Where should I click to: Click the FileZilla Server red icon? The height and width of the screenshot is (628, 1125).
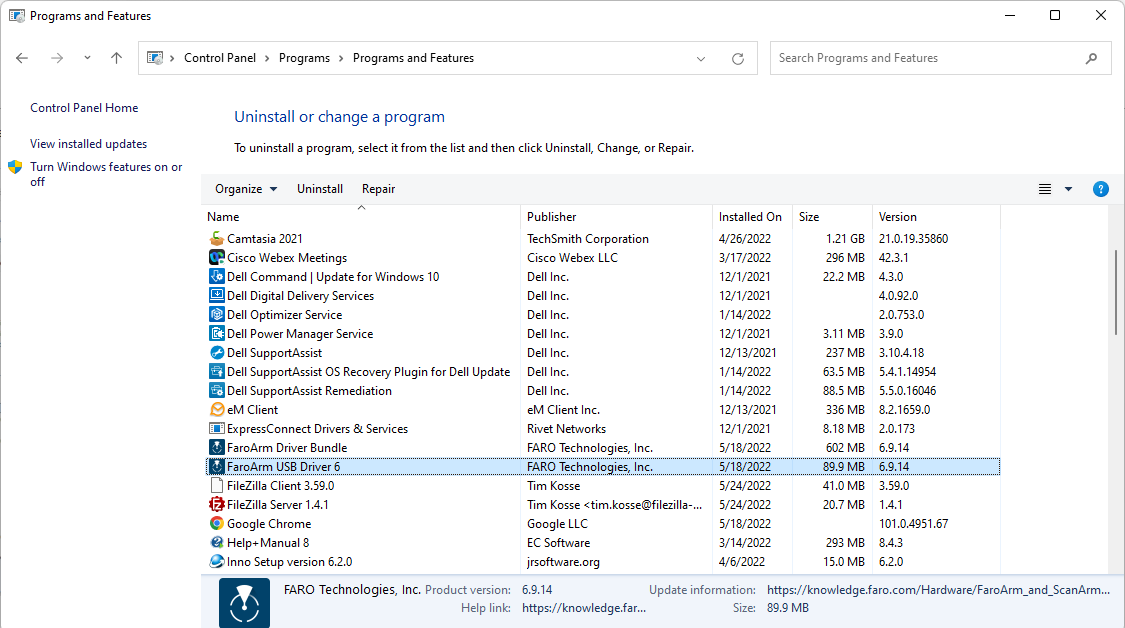pos(217,505)
